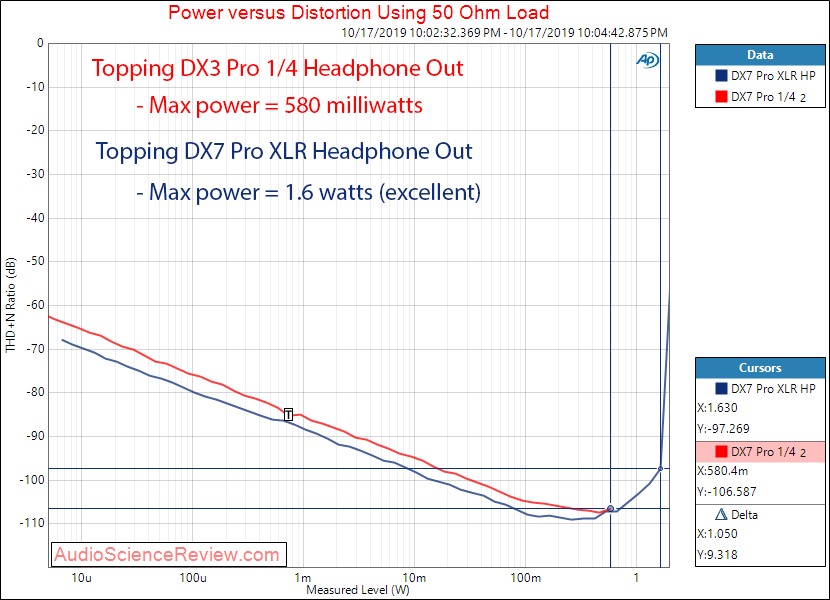Viewport: 830px width, 600px height.
Task: Click the -110 tick label on the Y axis
Action: [x=32, y=523]
